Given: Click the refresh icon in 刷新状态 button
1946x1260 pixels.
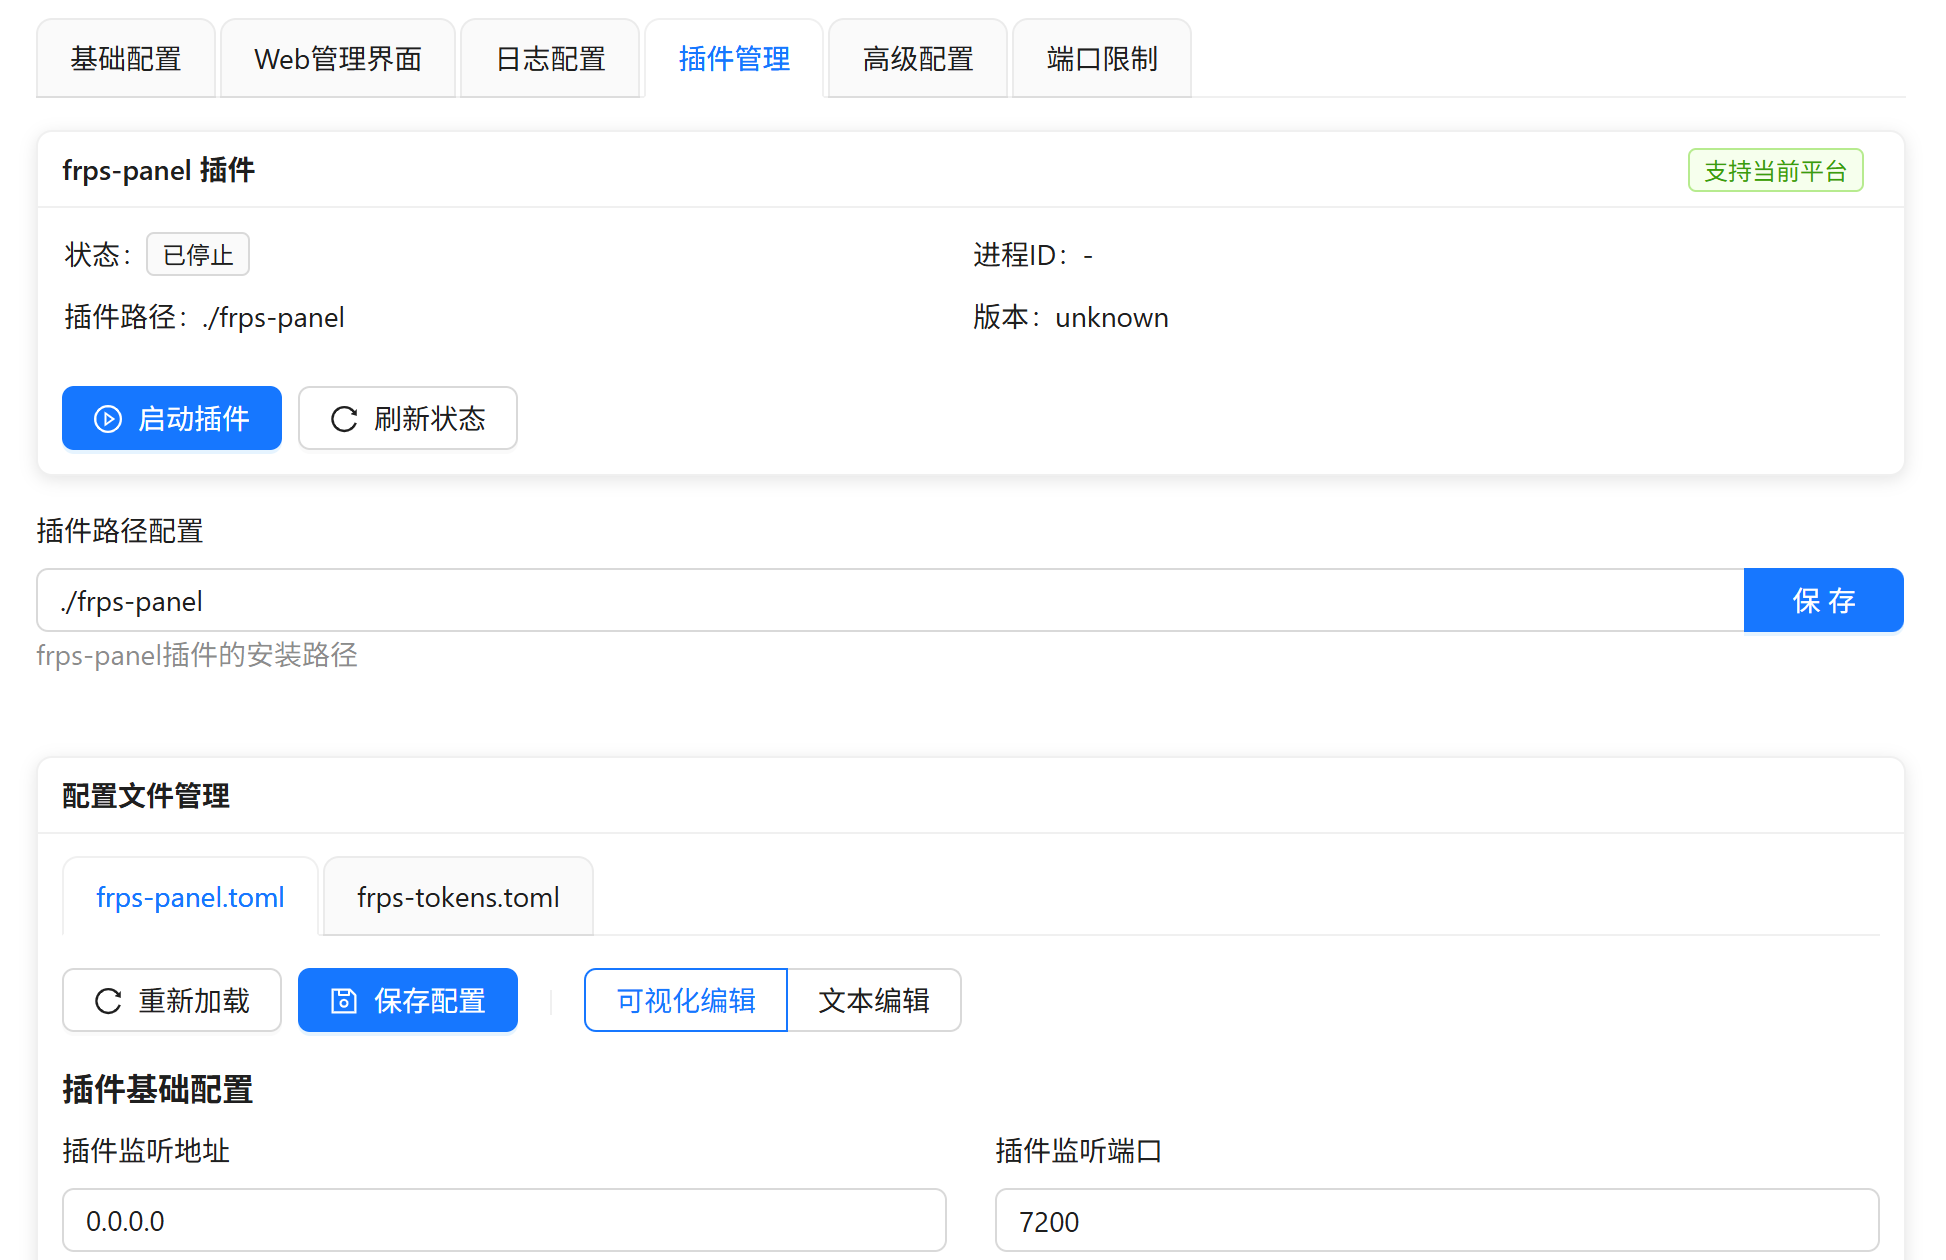Looking at the screenshot, I should (x=344, y=418).
